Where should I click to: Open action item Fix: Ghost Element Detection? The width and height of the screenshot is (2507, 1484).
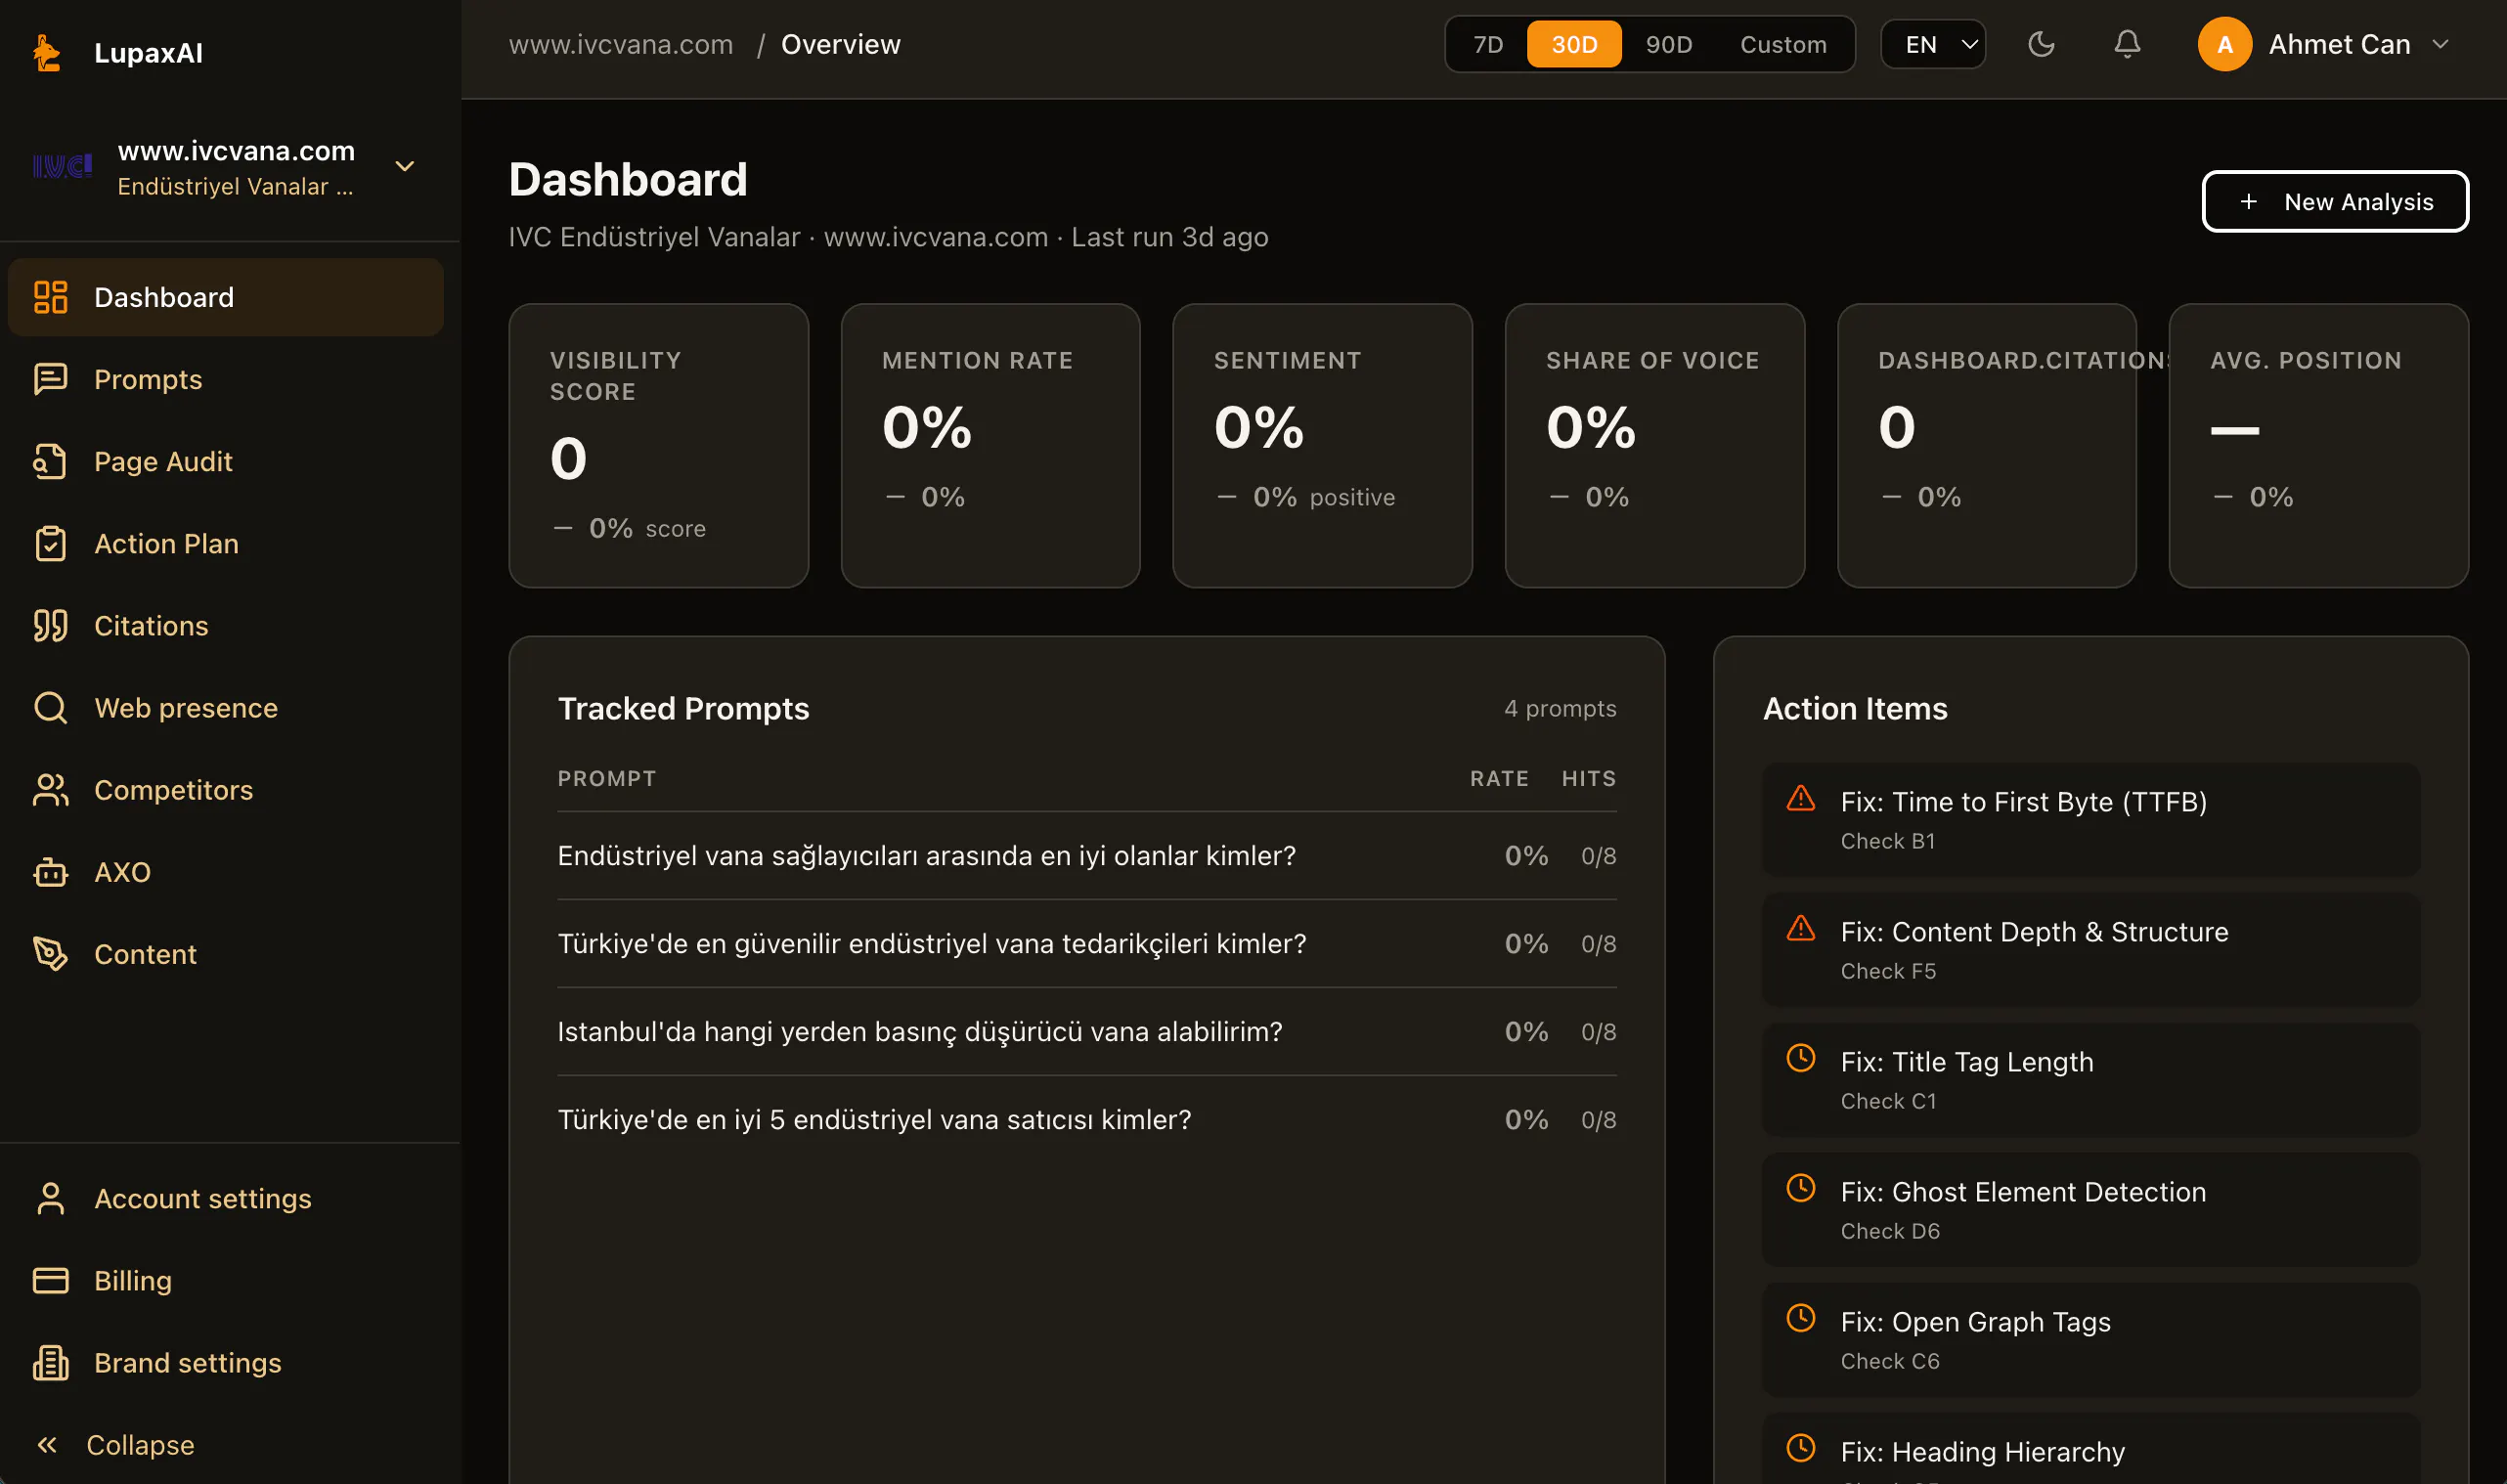tap(2091, 1209)
